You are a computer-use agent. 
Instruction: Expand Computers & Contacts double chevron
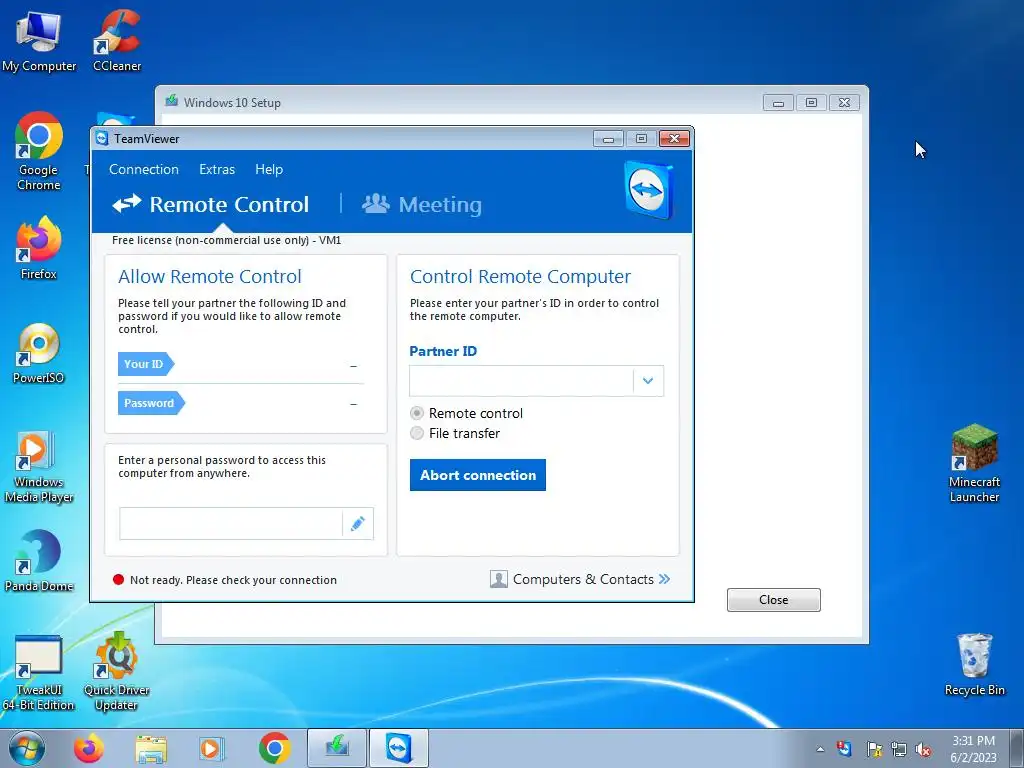(664, 579)
